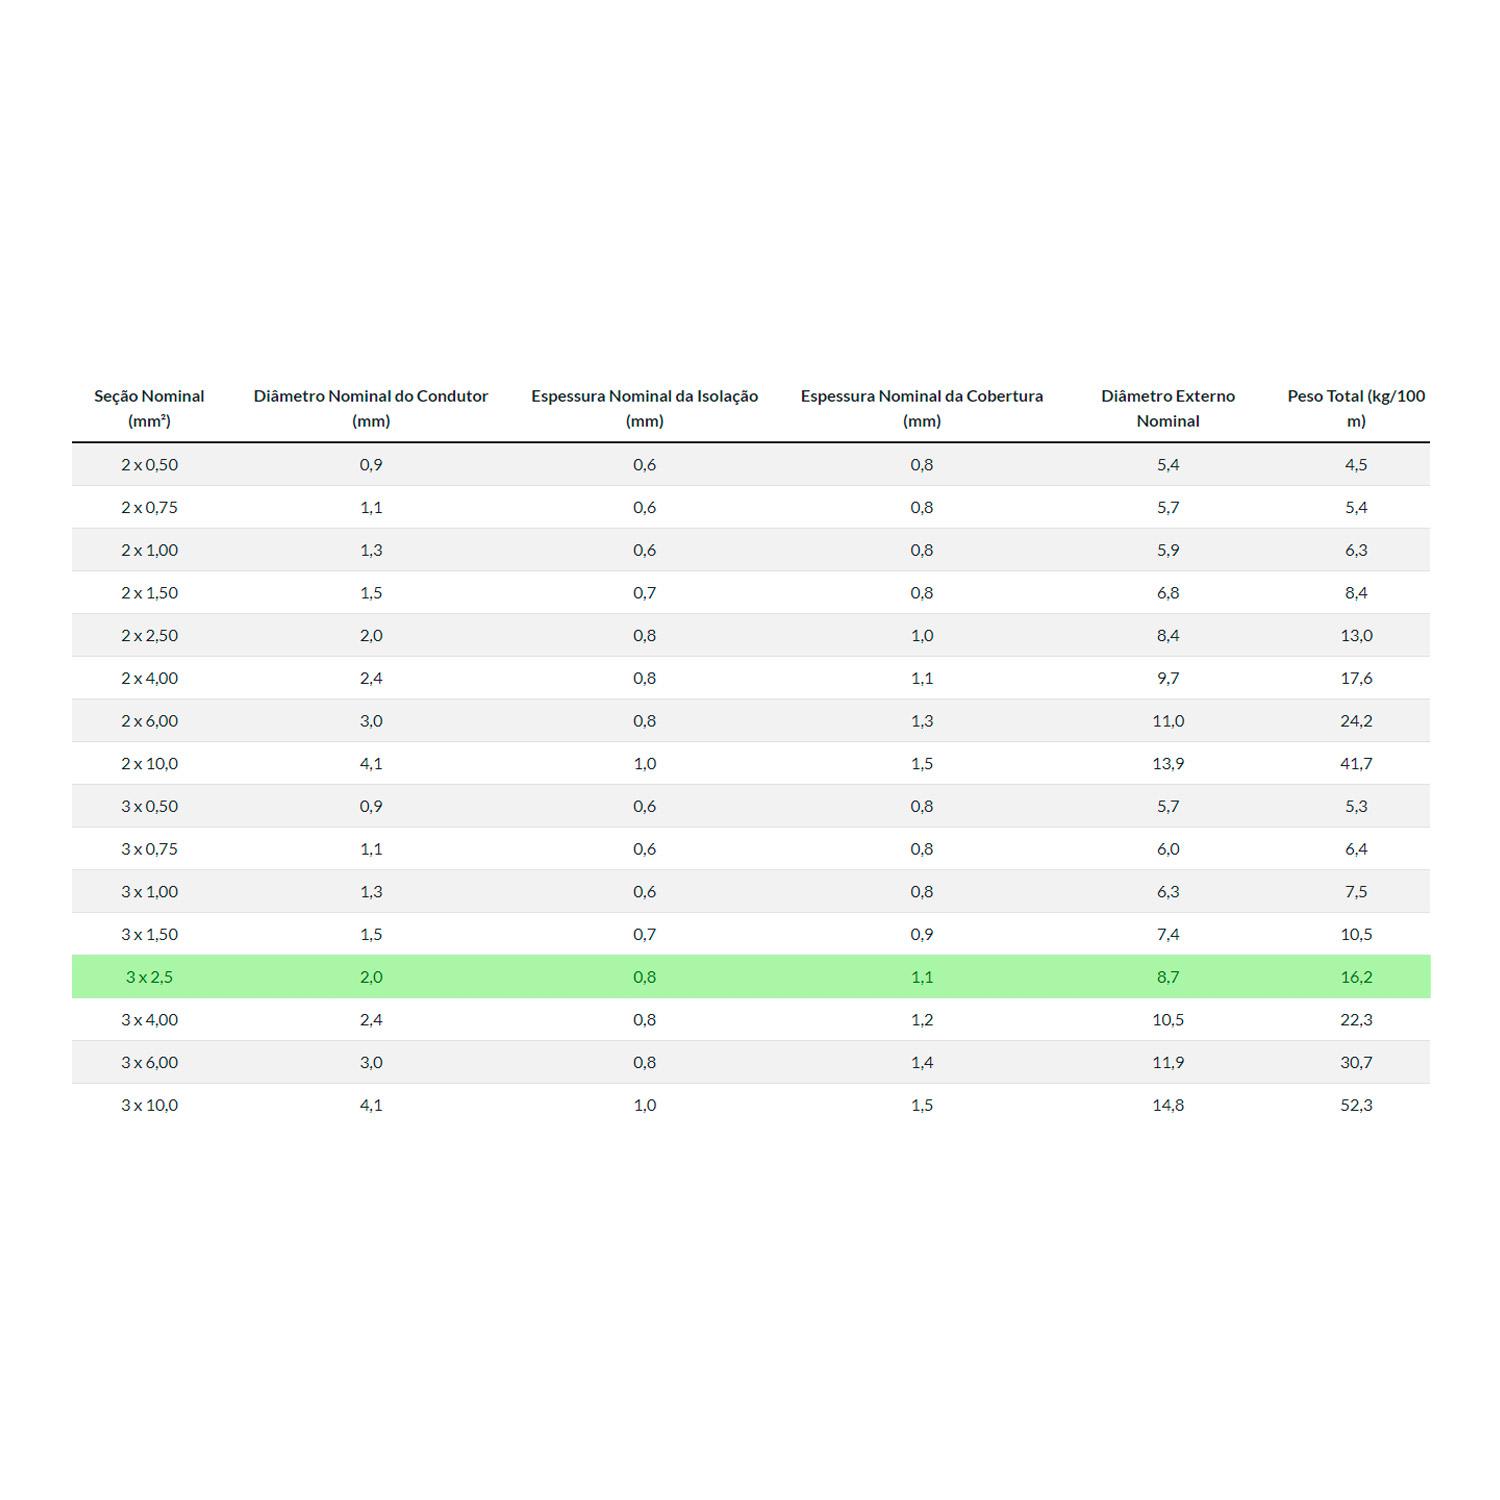The width and height of the screenshot is (1500, 1500).
Task: Select the '2 x 0,50' row label
Action: tap(149, 464)
